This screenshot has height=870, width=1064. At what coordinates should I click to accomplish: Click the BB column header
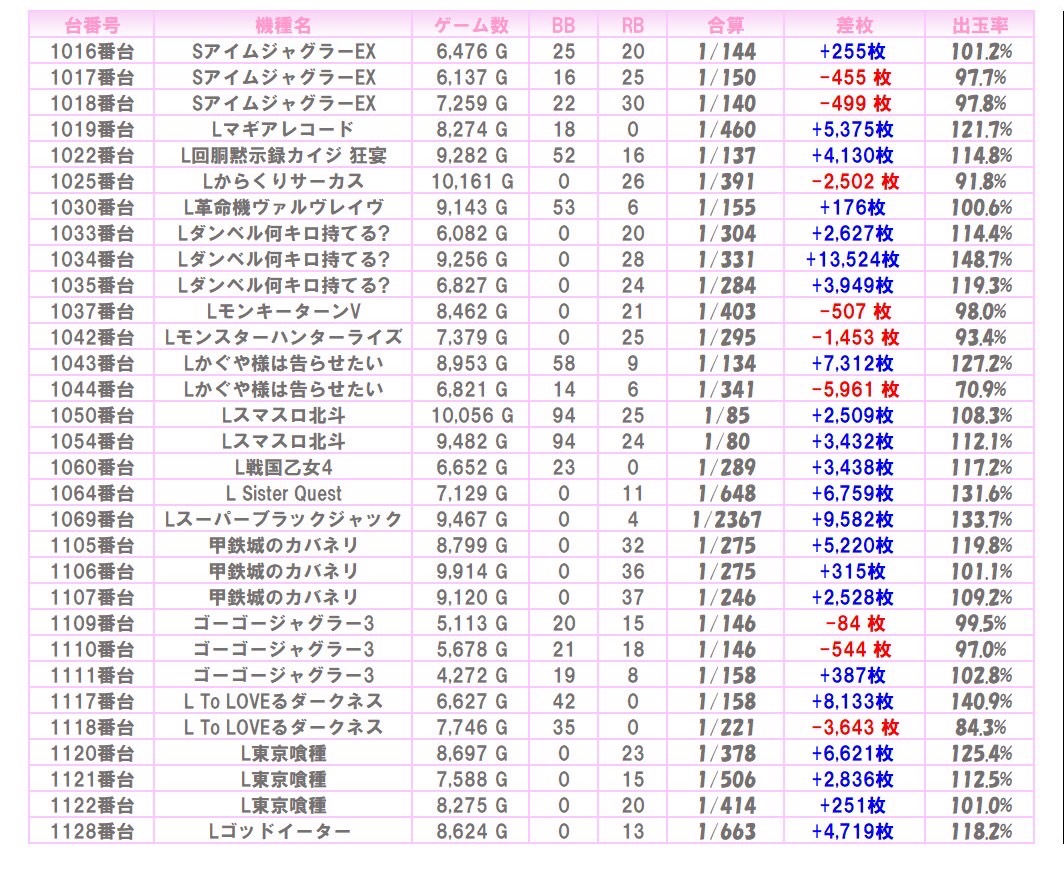click(564, 26)
